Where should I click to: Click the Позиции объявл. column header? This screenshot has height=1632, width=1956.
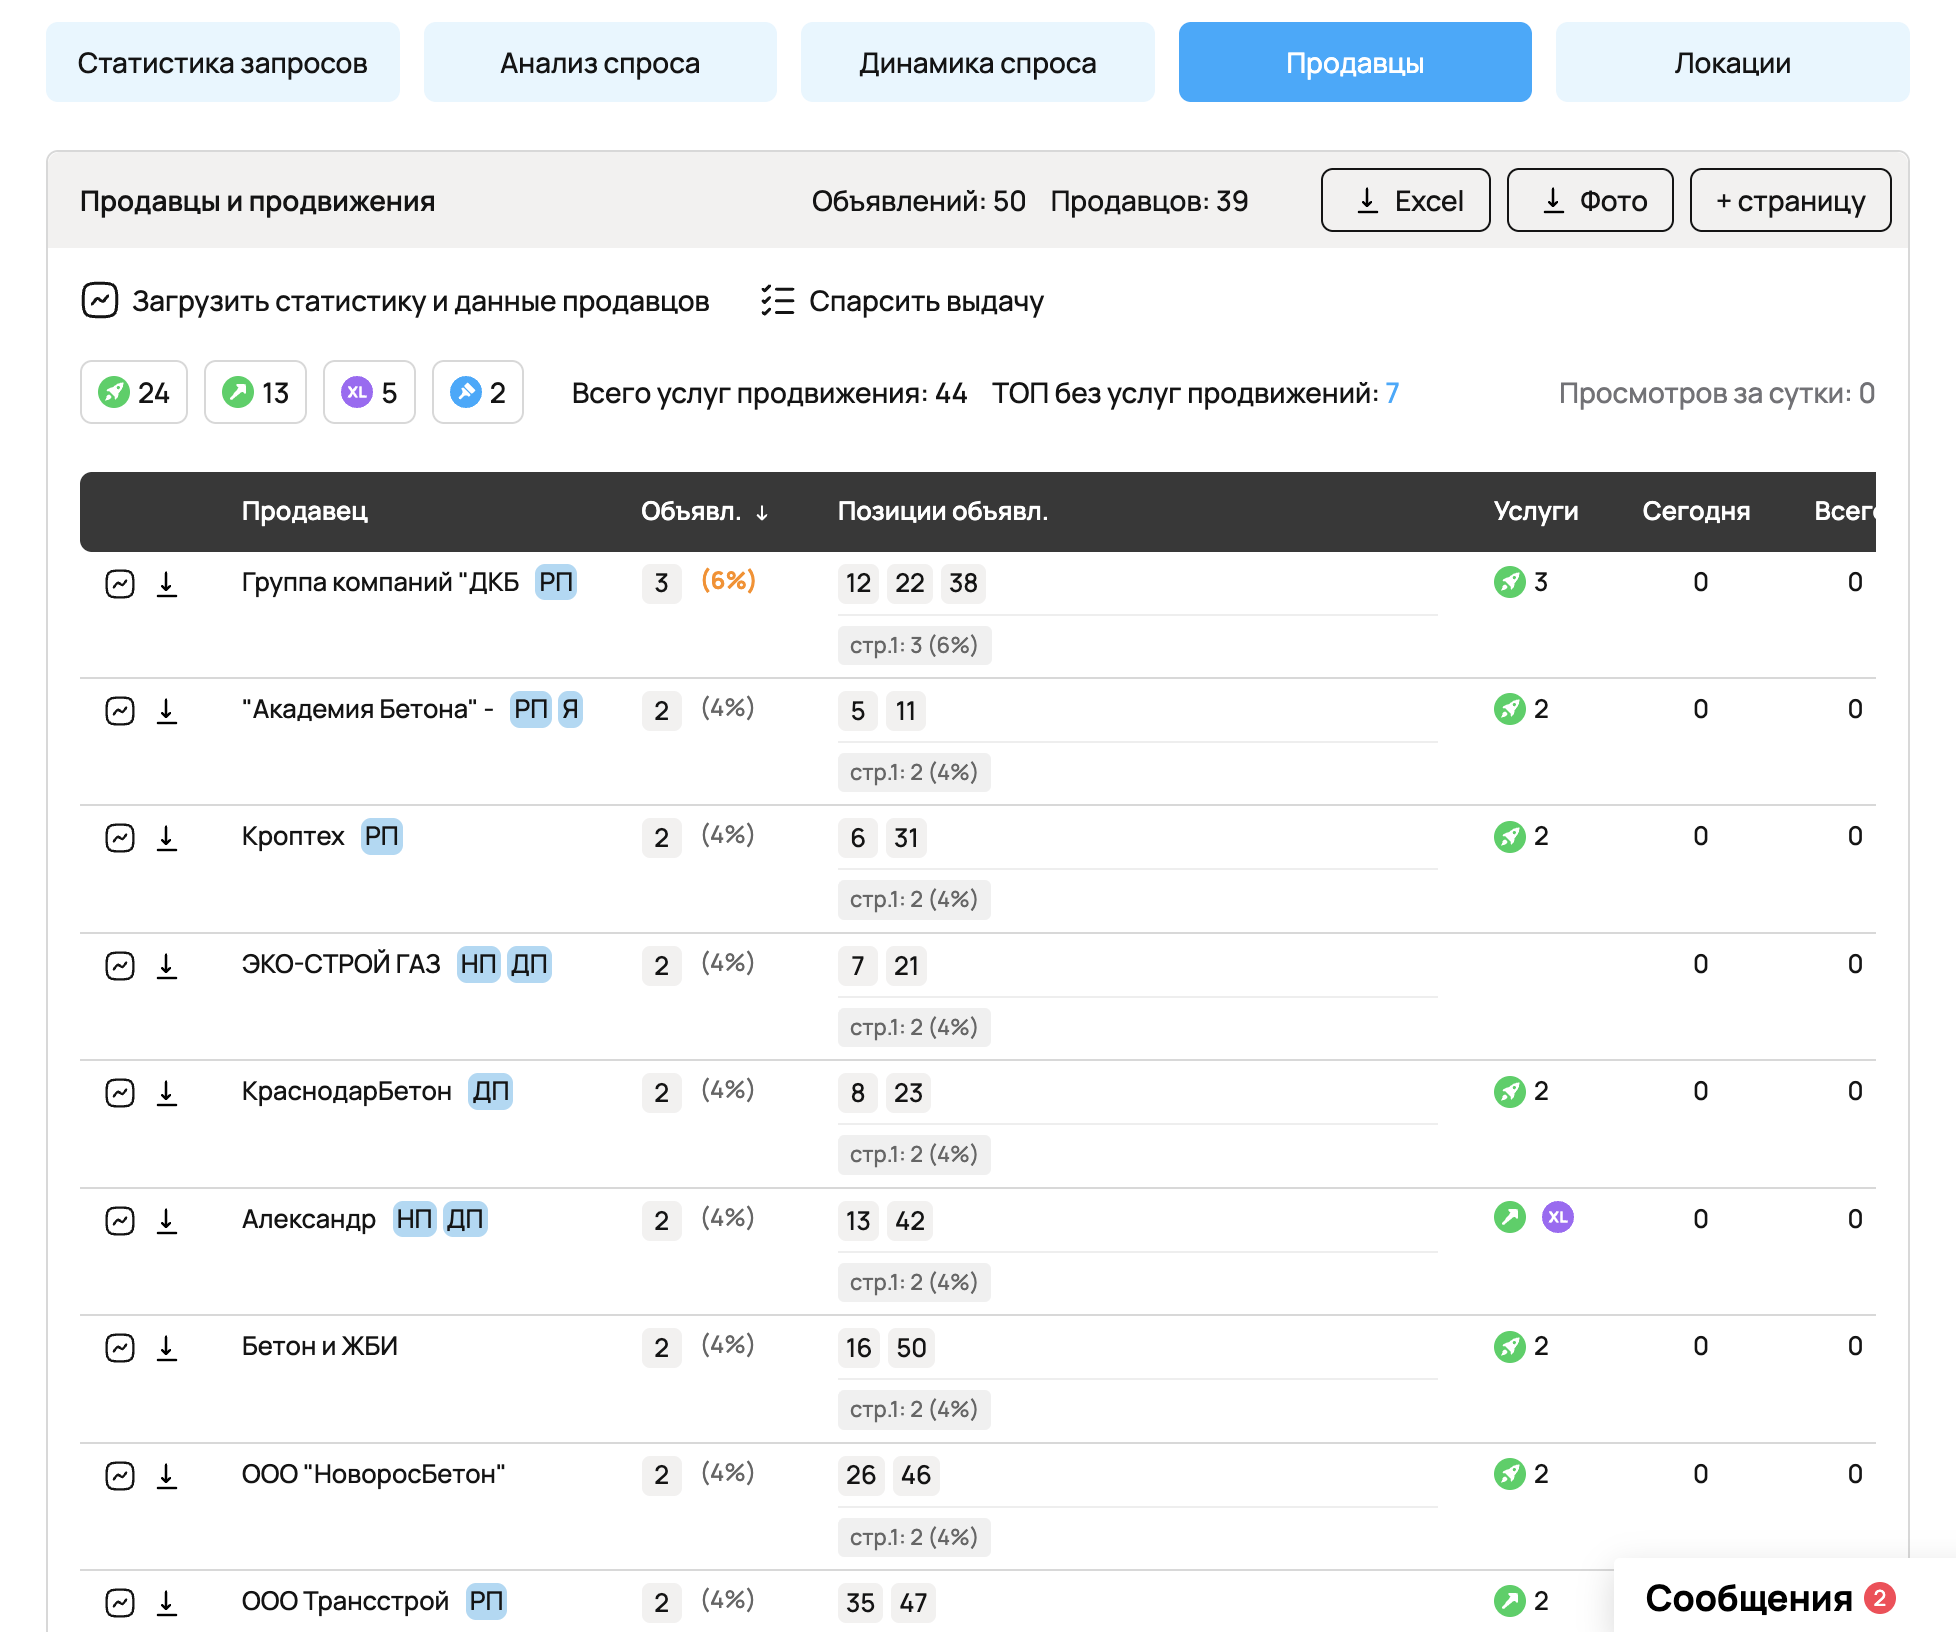943,511
